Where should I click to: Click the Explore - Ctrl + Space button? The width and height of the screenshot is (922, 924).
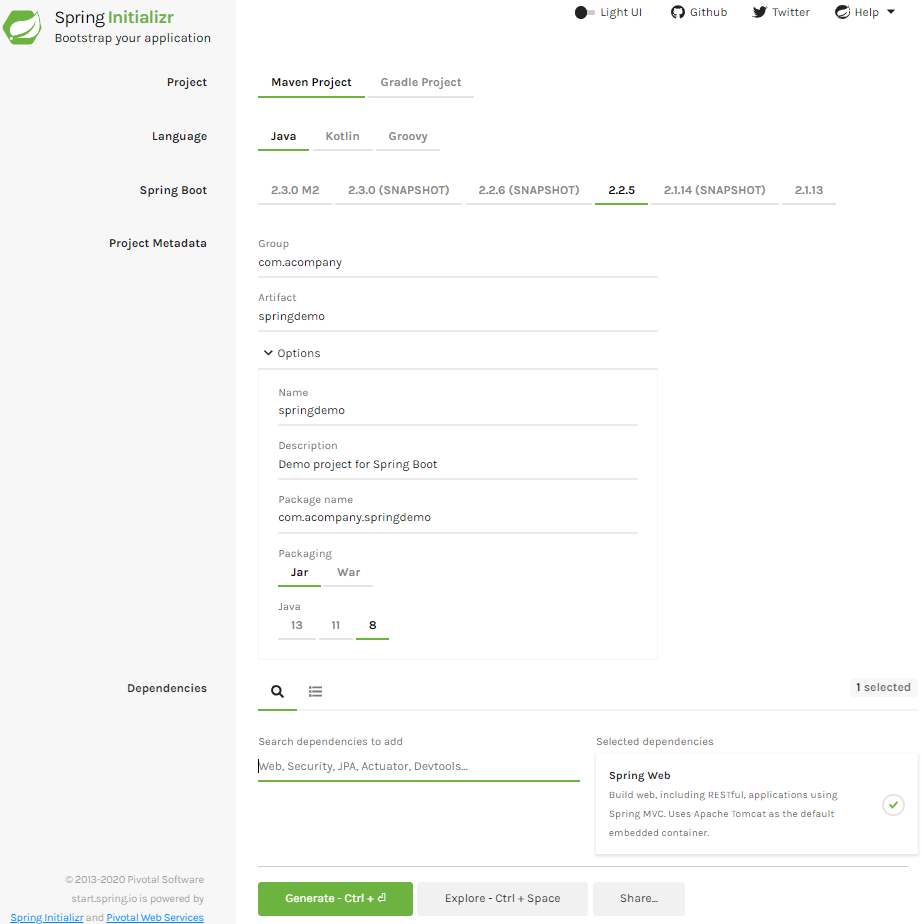[x=503, y=899]
